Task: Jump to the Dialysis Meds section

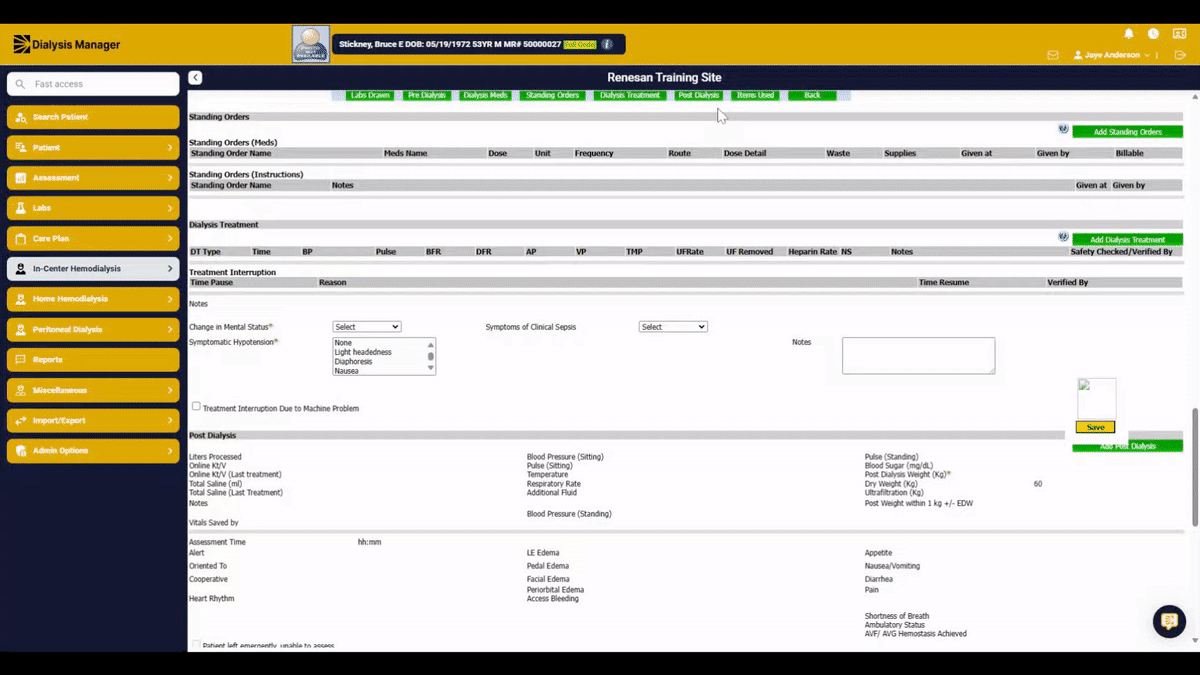Action: pos(486,96)
